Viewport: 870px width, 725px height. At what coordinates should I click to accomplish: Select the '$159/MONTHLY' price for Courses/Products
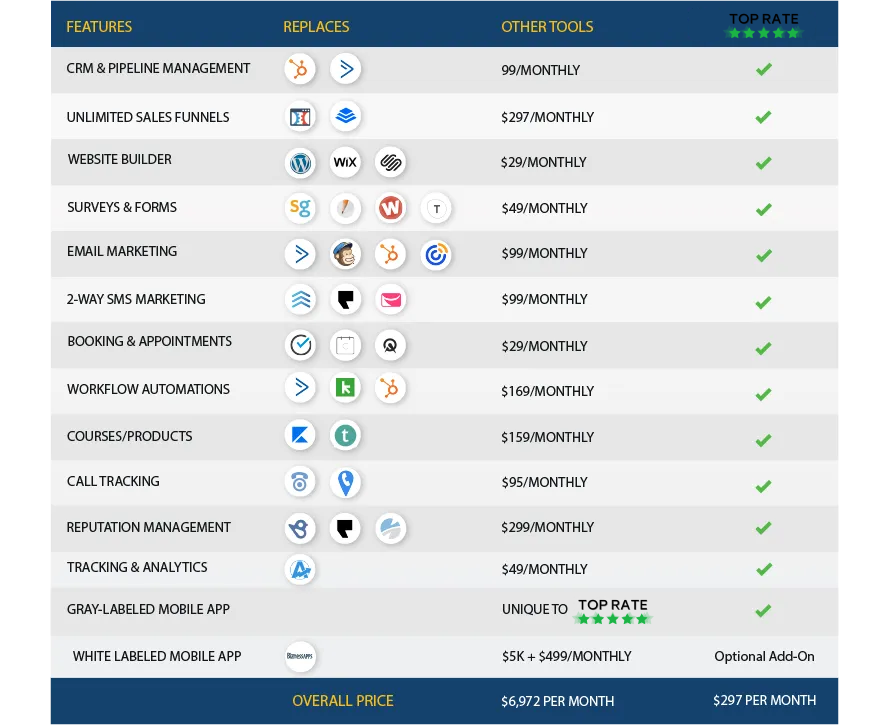(548, 437)
